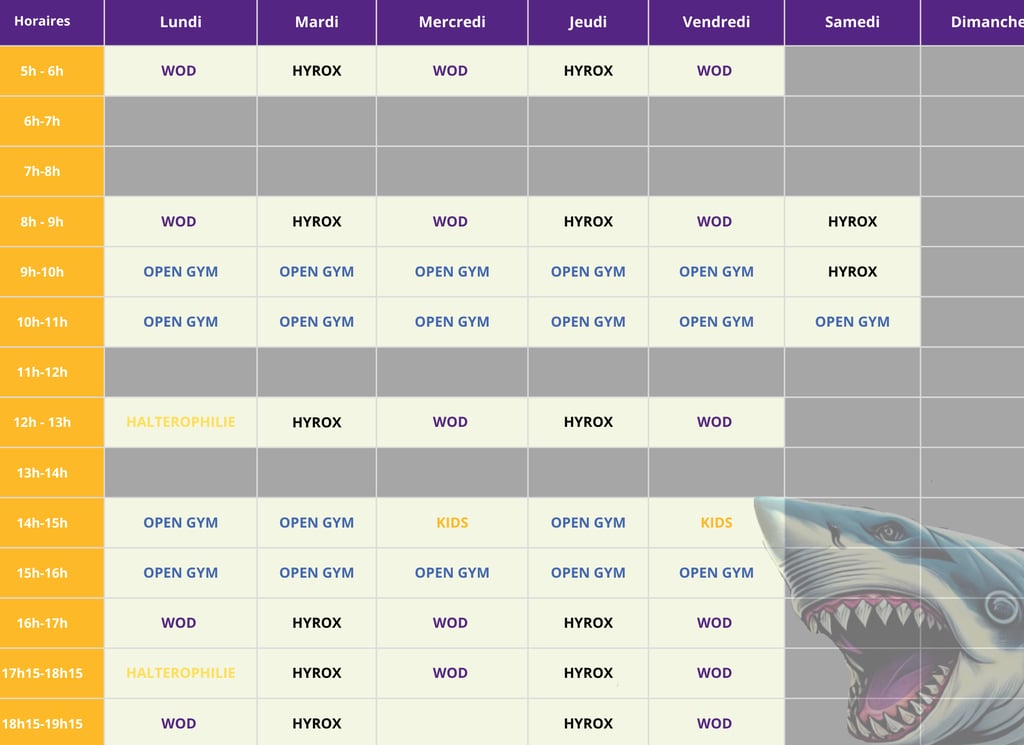Click Monday 5h-6h WOD cell
This screenshot has height=745, width=1024.
(179, 71)
